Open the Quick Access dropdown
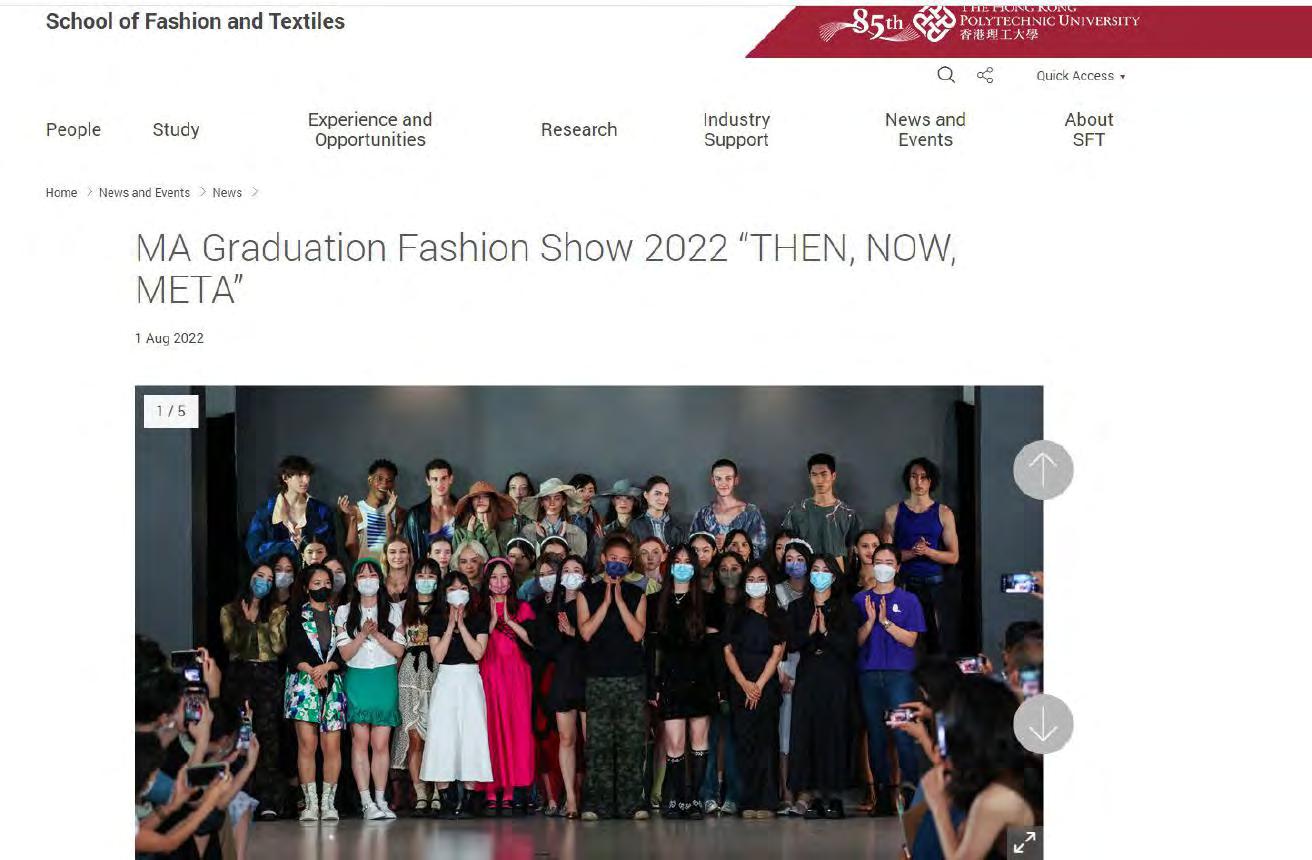1312x860 pixels. point(1080,76)
